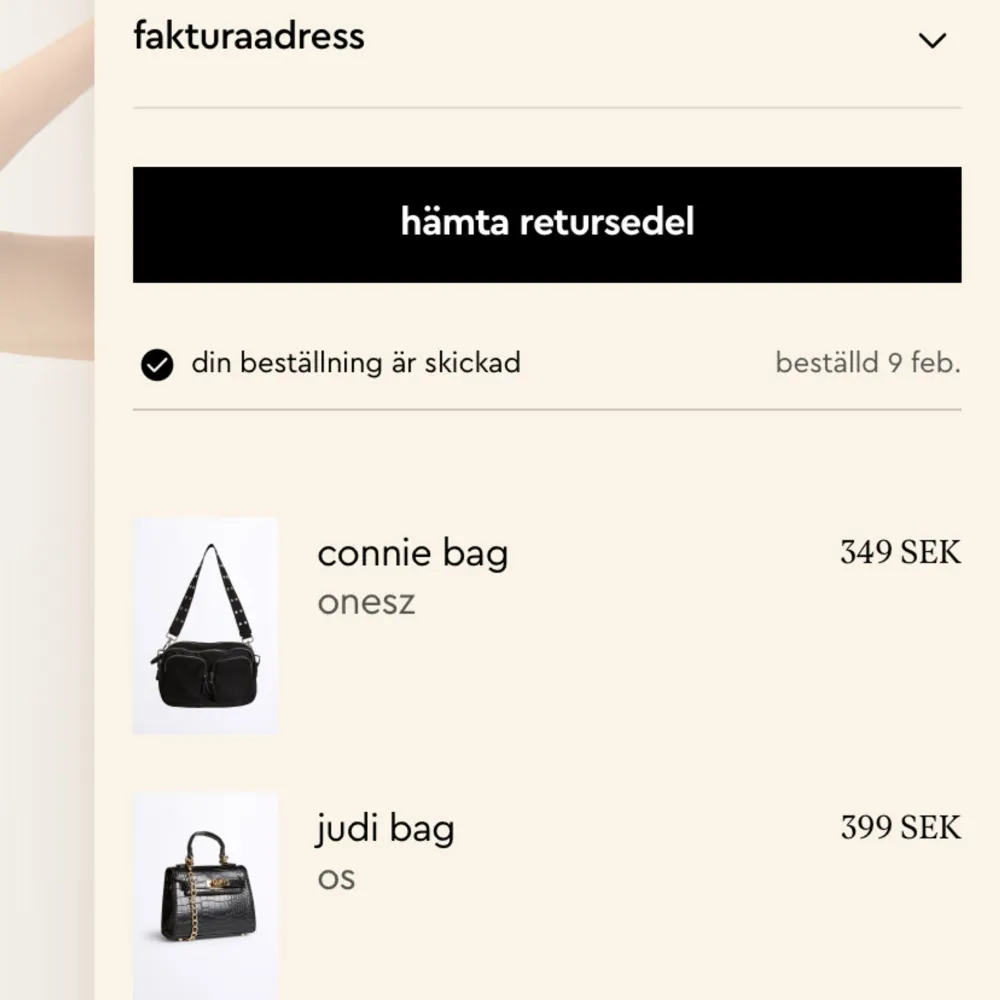Open the judi bag product thumbnail

206,895
